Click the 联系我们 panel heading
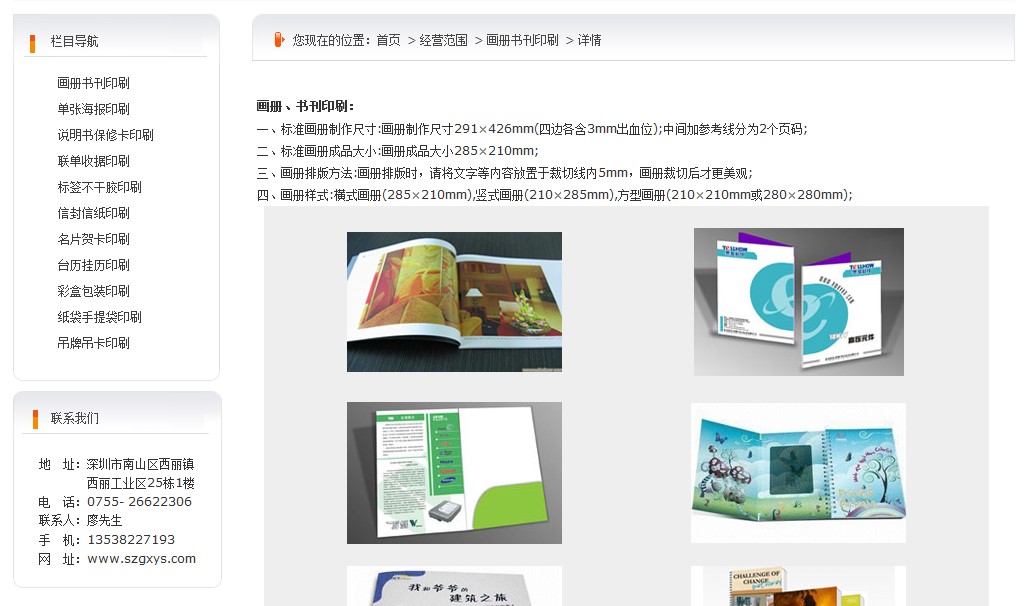Viewport: 1029px width, 606px height. click(x=74, y=418)
